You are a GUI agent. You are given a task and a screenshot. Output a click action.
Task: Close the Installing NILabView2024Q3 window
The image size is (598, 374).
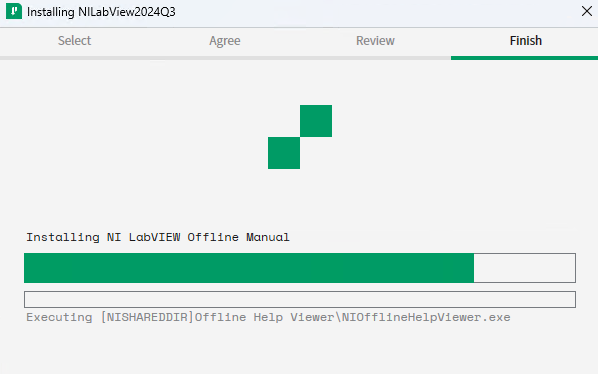click(x=587, y=11)
